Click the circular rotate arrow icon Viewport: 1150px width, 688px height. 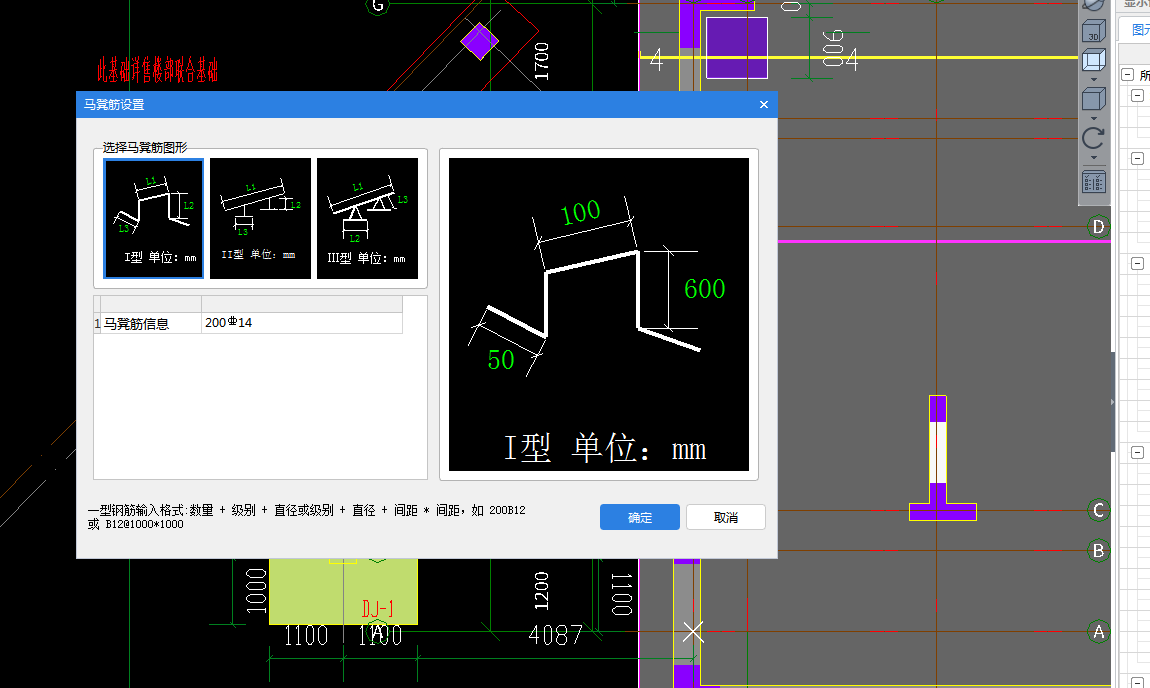click(1094, 138)
